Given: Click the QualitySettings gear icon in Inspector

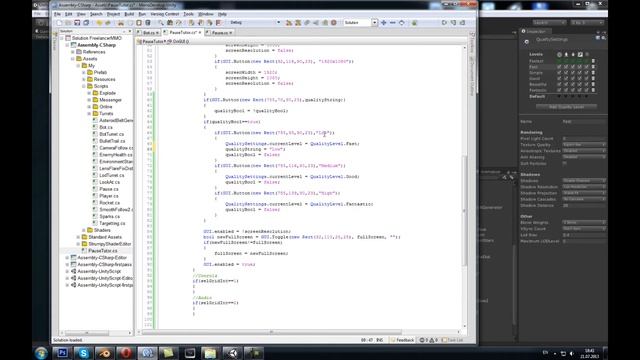Looking at the screenshot, I should 527,42.
